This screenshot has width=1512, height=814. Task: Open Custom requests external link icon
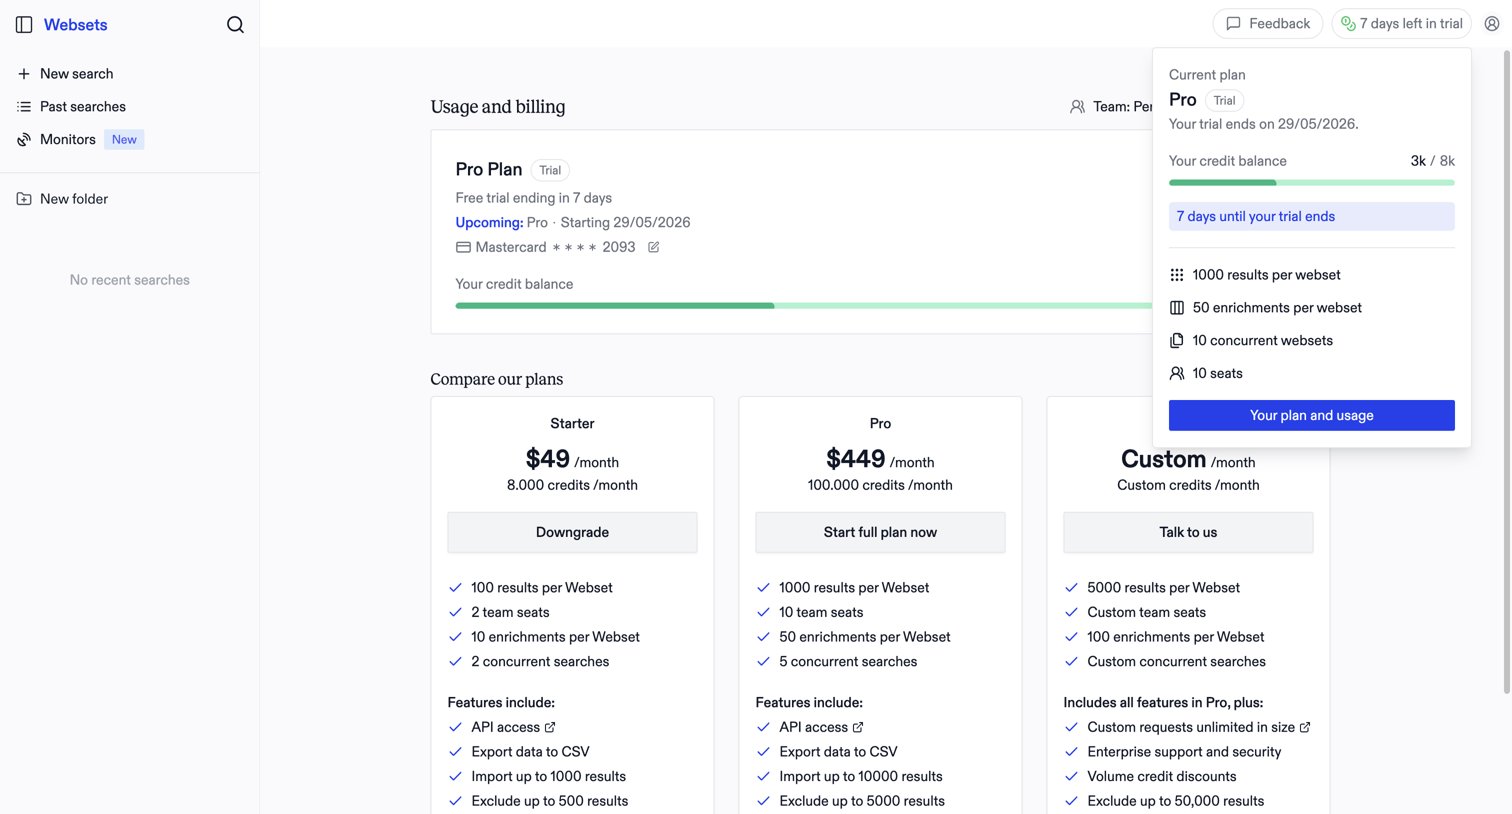click(x=1305, y=728)
